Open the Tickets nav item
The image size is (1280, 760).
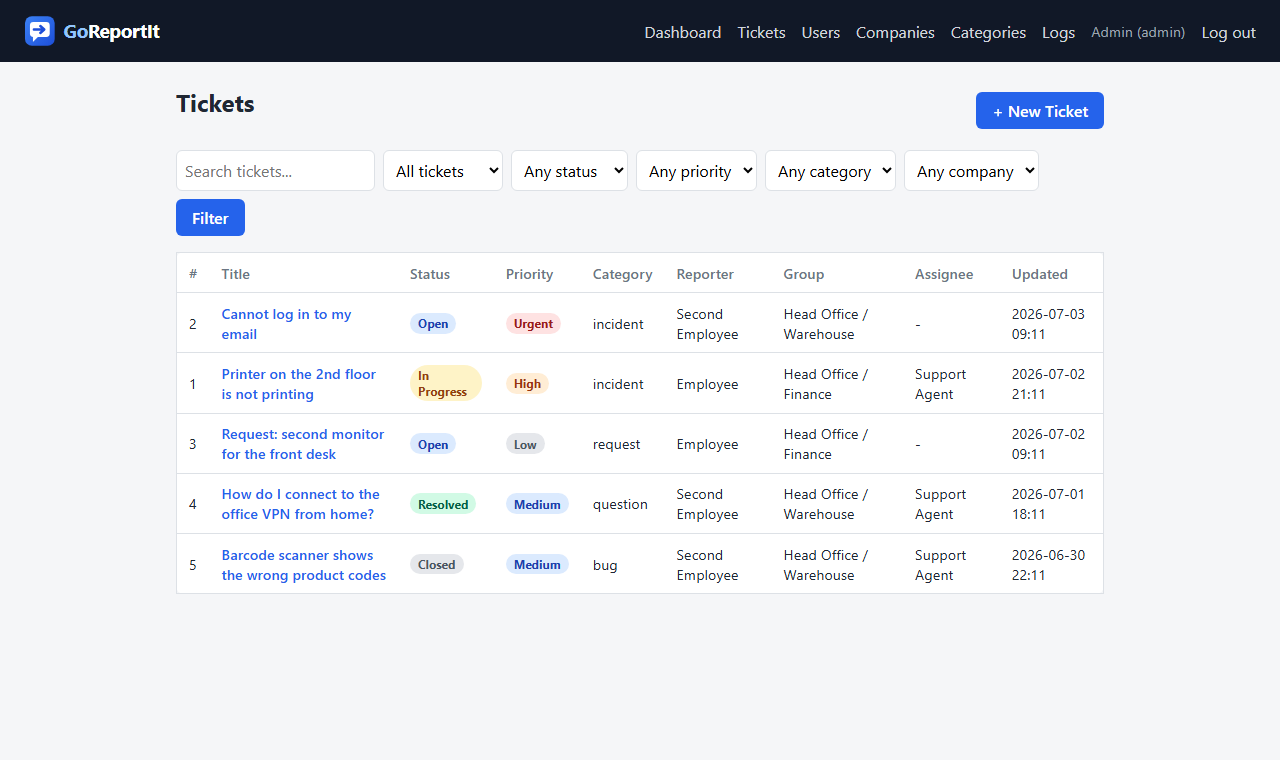(761, 32)
